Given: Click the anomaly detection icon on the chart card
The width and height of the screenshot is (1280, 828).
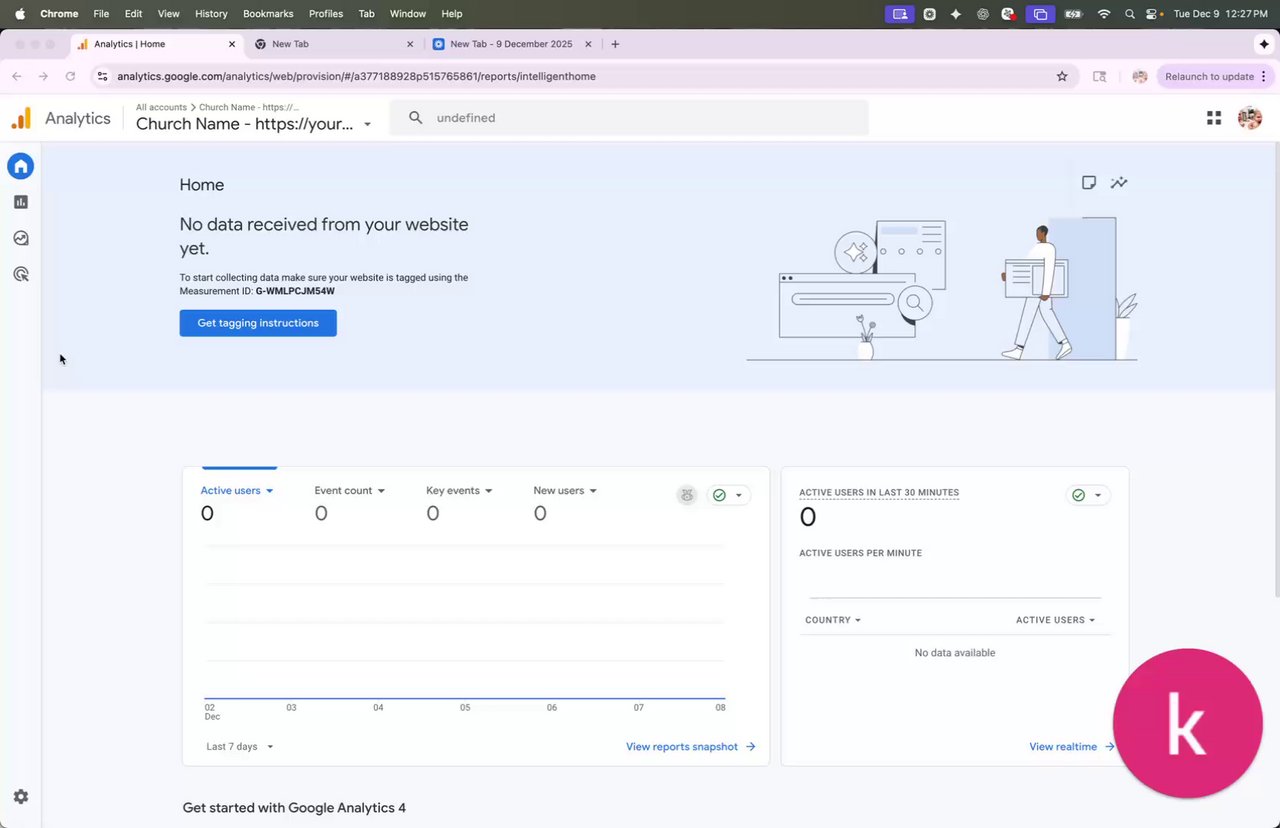Looking at the screenshot, I should (x=687, y=495).
